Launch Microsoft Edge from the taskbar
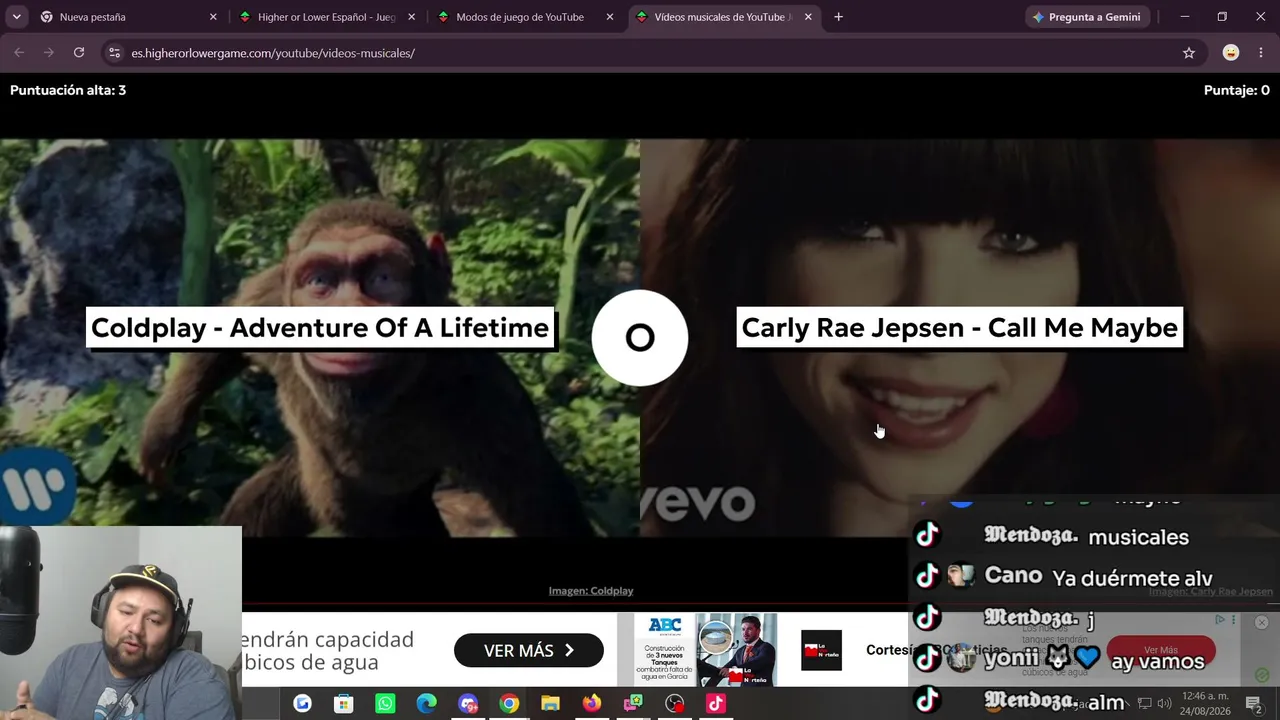 tap(426, 704)
